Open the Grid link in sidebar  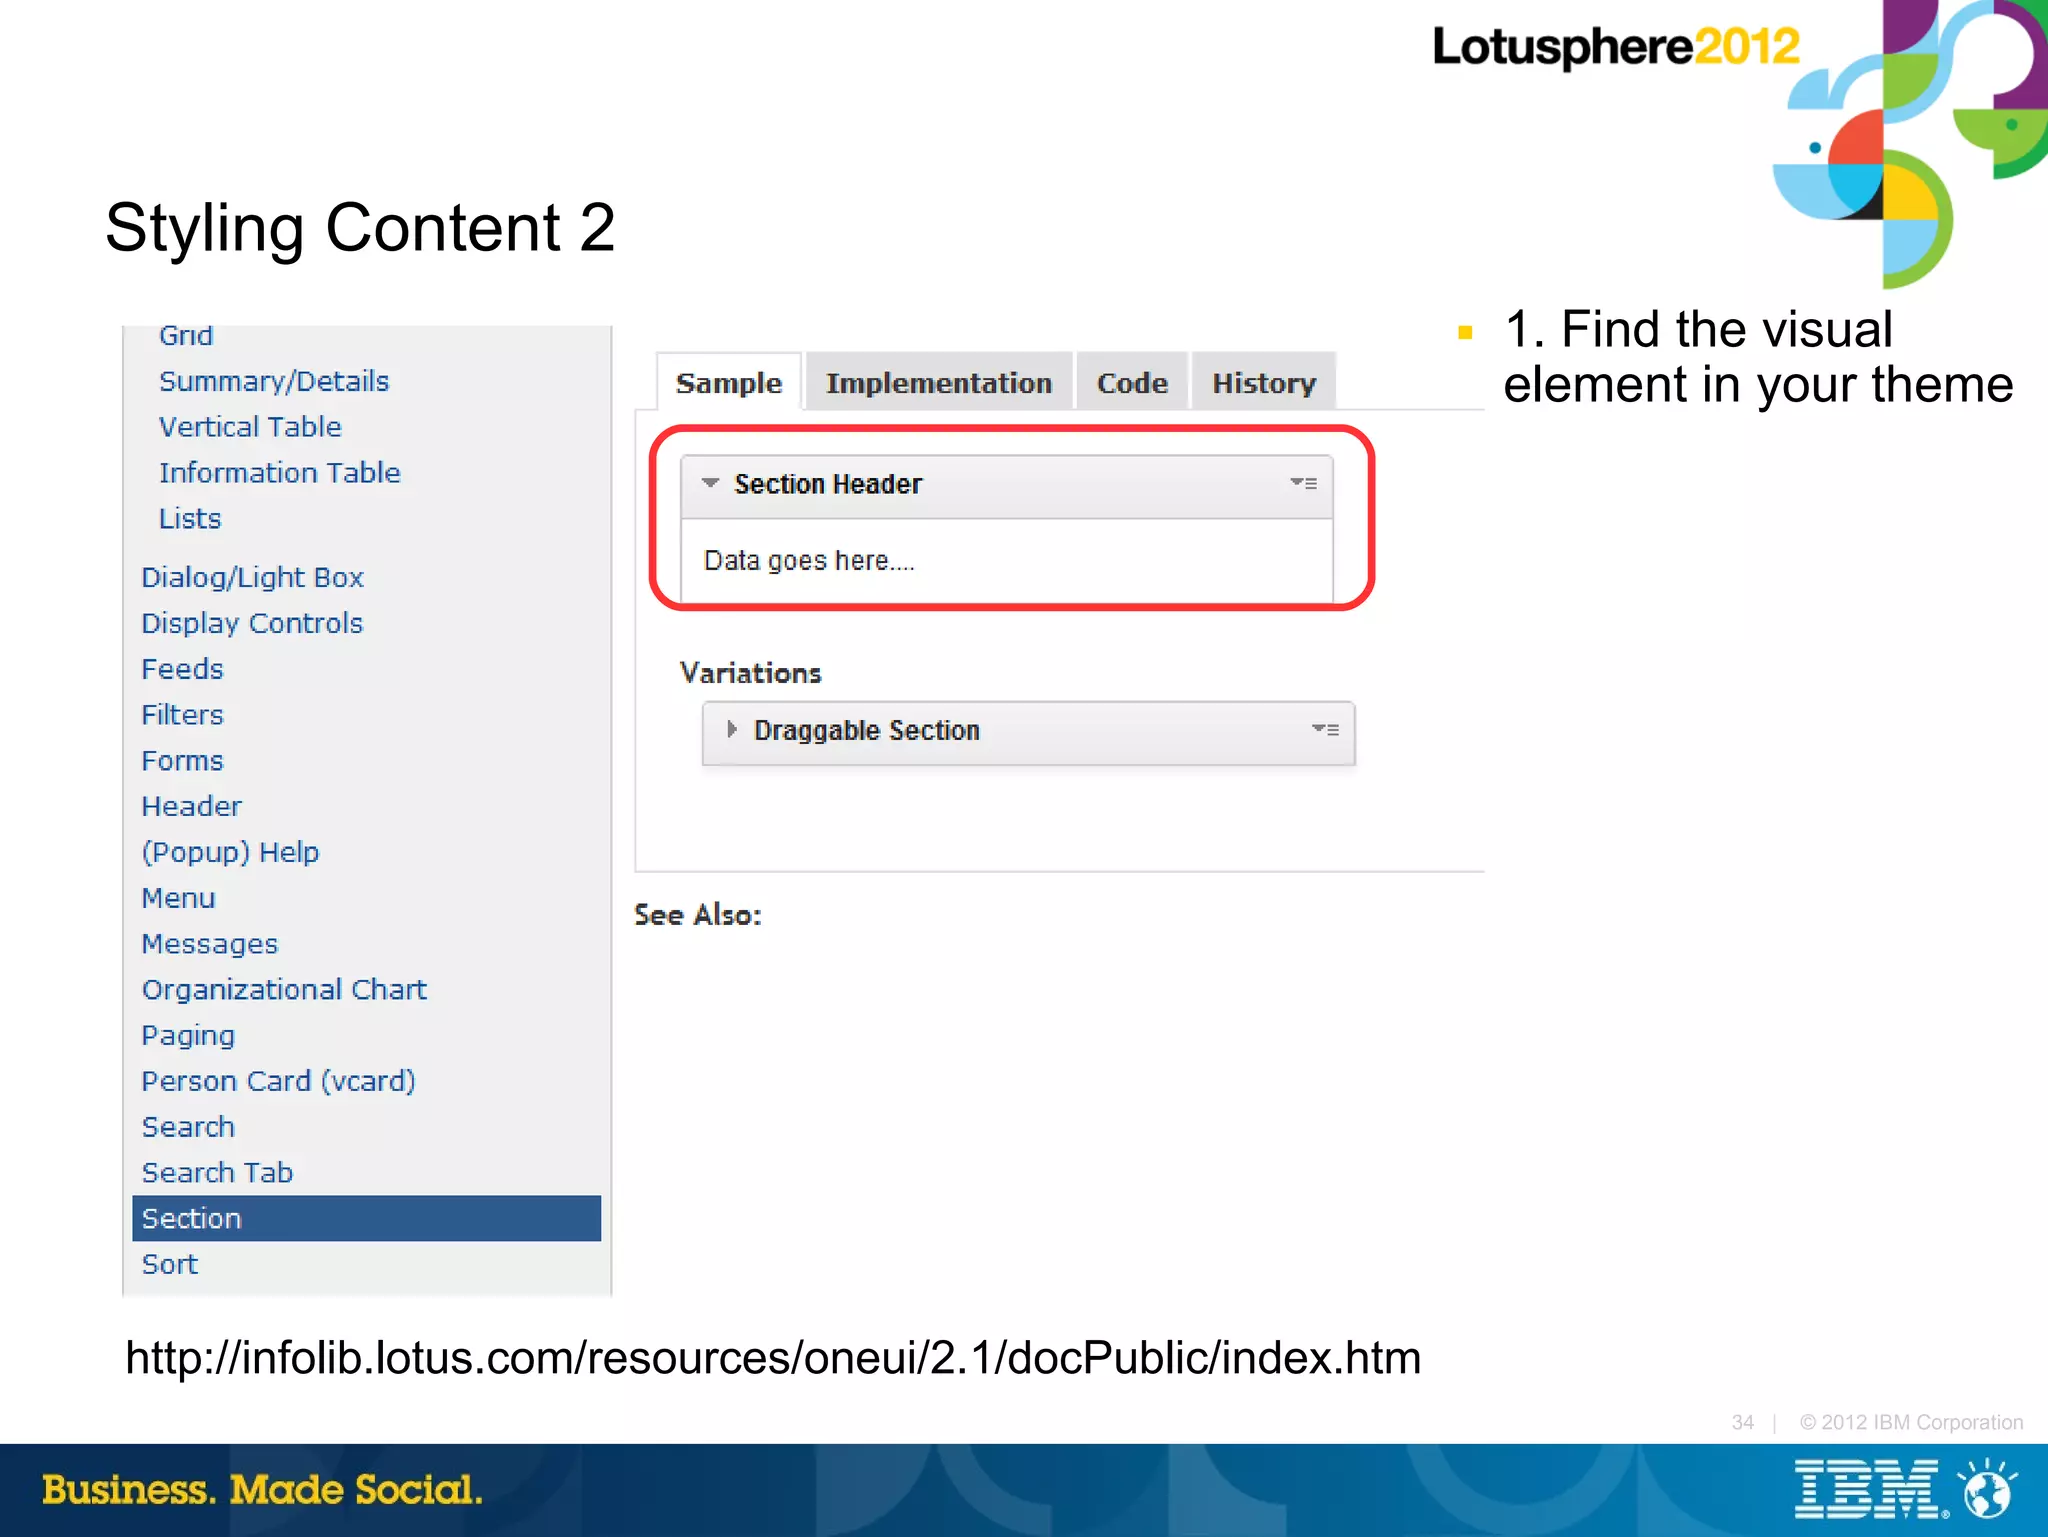pos(186,335)
